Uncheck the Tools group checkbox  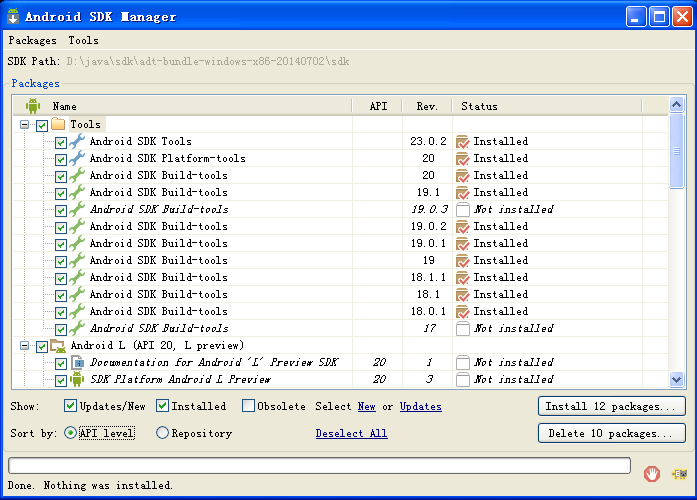click(x=42, y=125)
